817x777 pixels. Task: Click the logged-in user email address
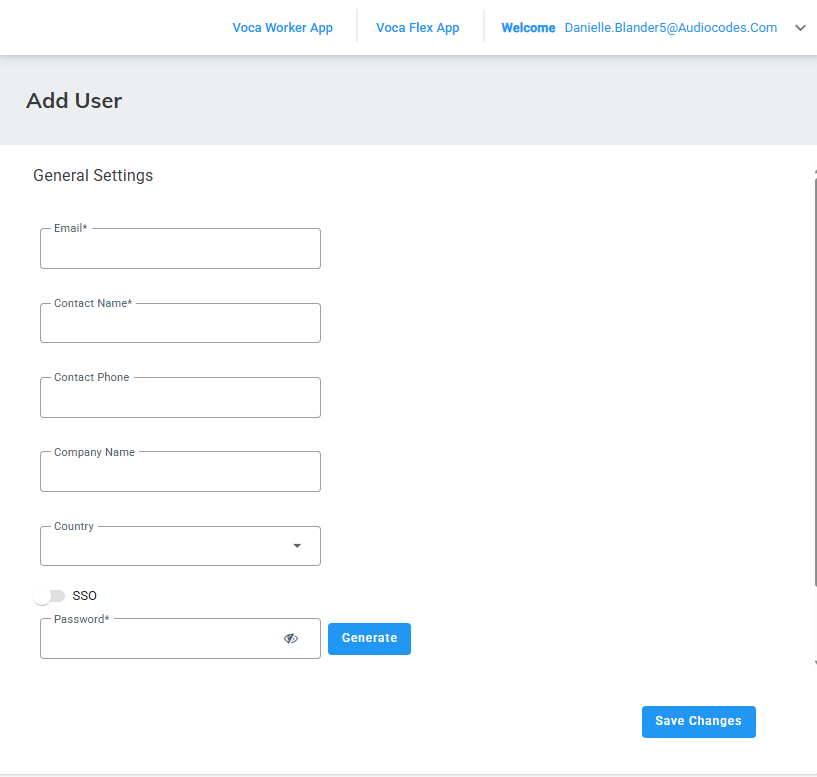click(x=670, y=28)
